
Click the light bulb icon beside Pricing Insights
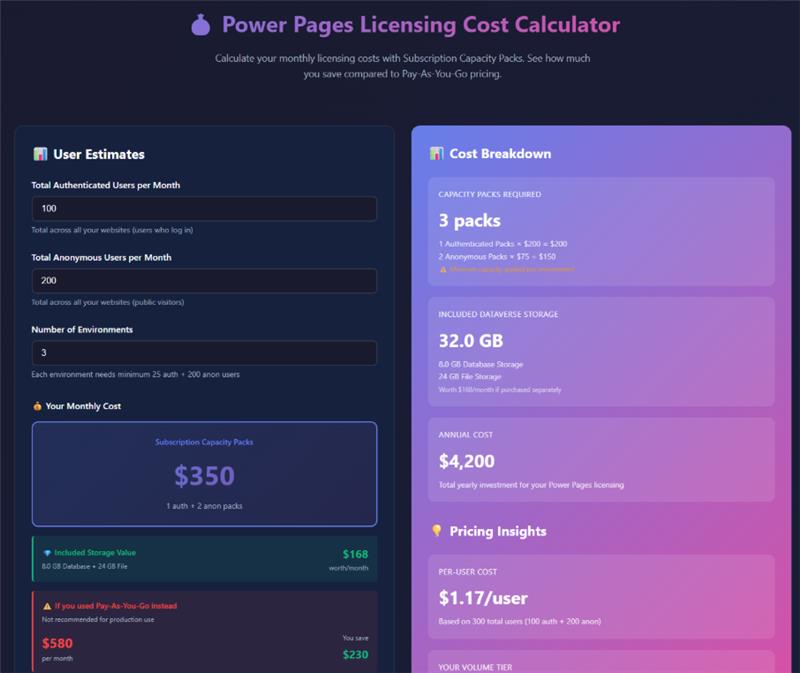click(x=436, y=531)
